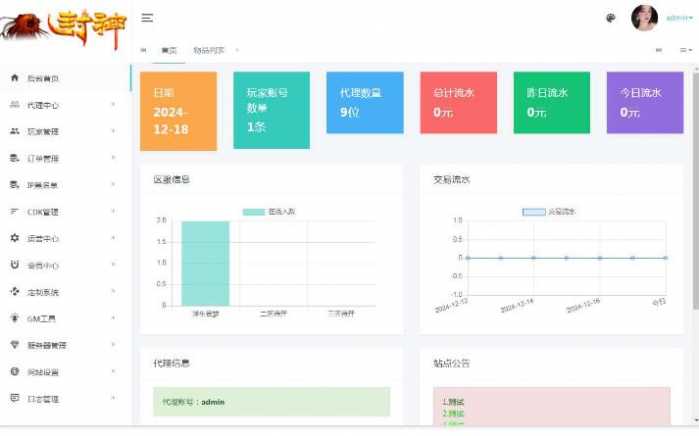Click the 网站设置 globe icon
The height and width of the screenshot is (436, 699).
14,372
